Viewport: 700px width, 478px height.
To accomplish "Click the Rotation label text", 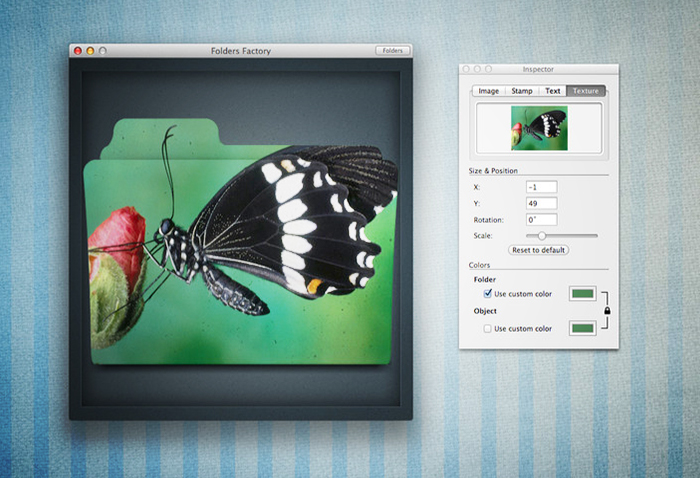I will [488, 220].
